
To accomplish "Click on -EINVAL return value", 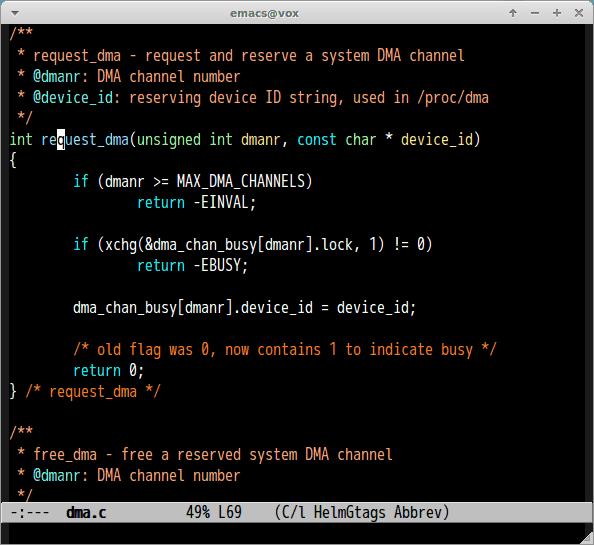I will [220, 203].
